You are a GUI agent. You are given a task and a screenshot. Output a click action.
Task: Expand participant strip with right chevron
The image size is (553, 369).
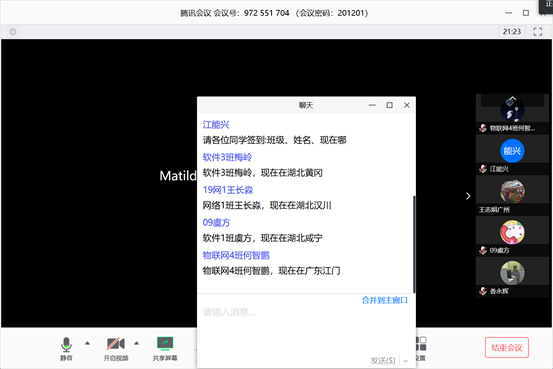click(468, 196)
